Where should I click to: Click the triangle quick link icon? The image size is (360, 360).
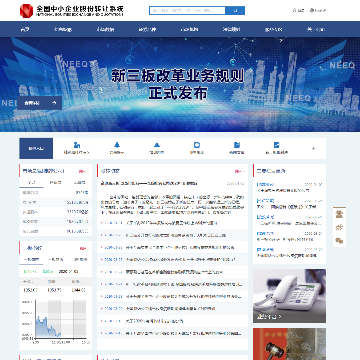pyautogui.click(x=157, y=145)
